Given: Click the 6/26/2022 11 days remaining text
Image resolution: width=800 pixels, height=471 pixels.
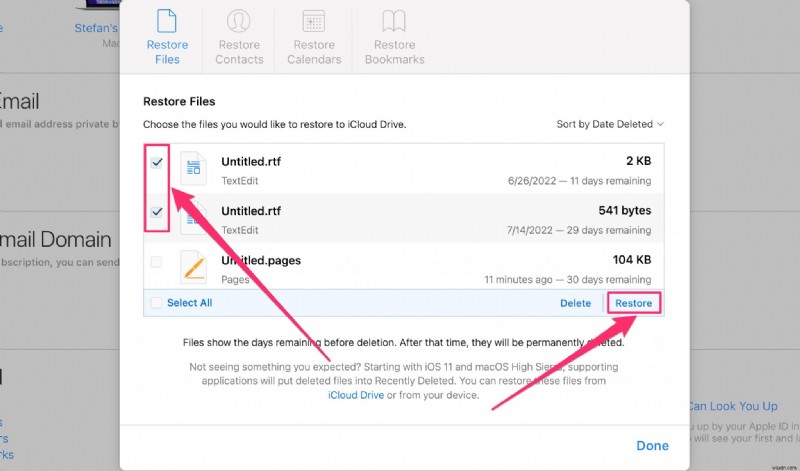Looking at the screenshot, I should coord(579,181).
